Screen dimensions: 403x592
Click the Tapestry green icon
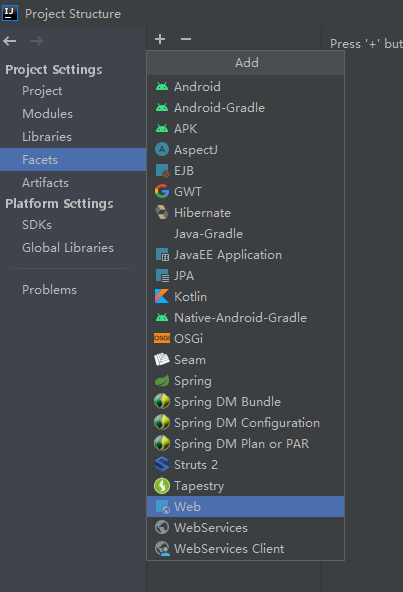(162, 486)
